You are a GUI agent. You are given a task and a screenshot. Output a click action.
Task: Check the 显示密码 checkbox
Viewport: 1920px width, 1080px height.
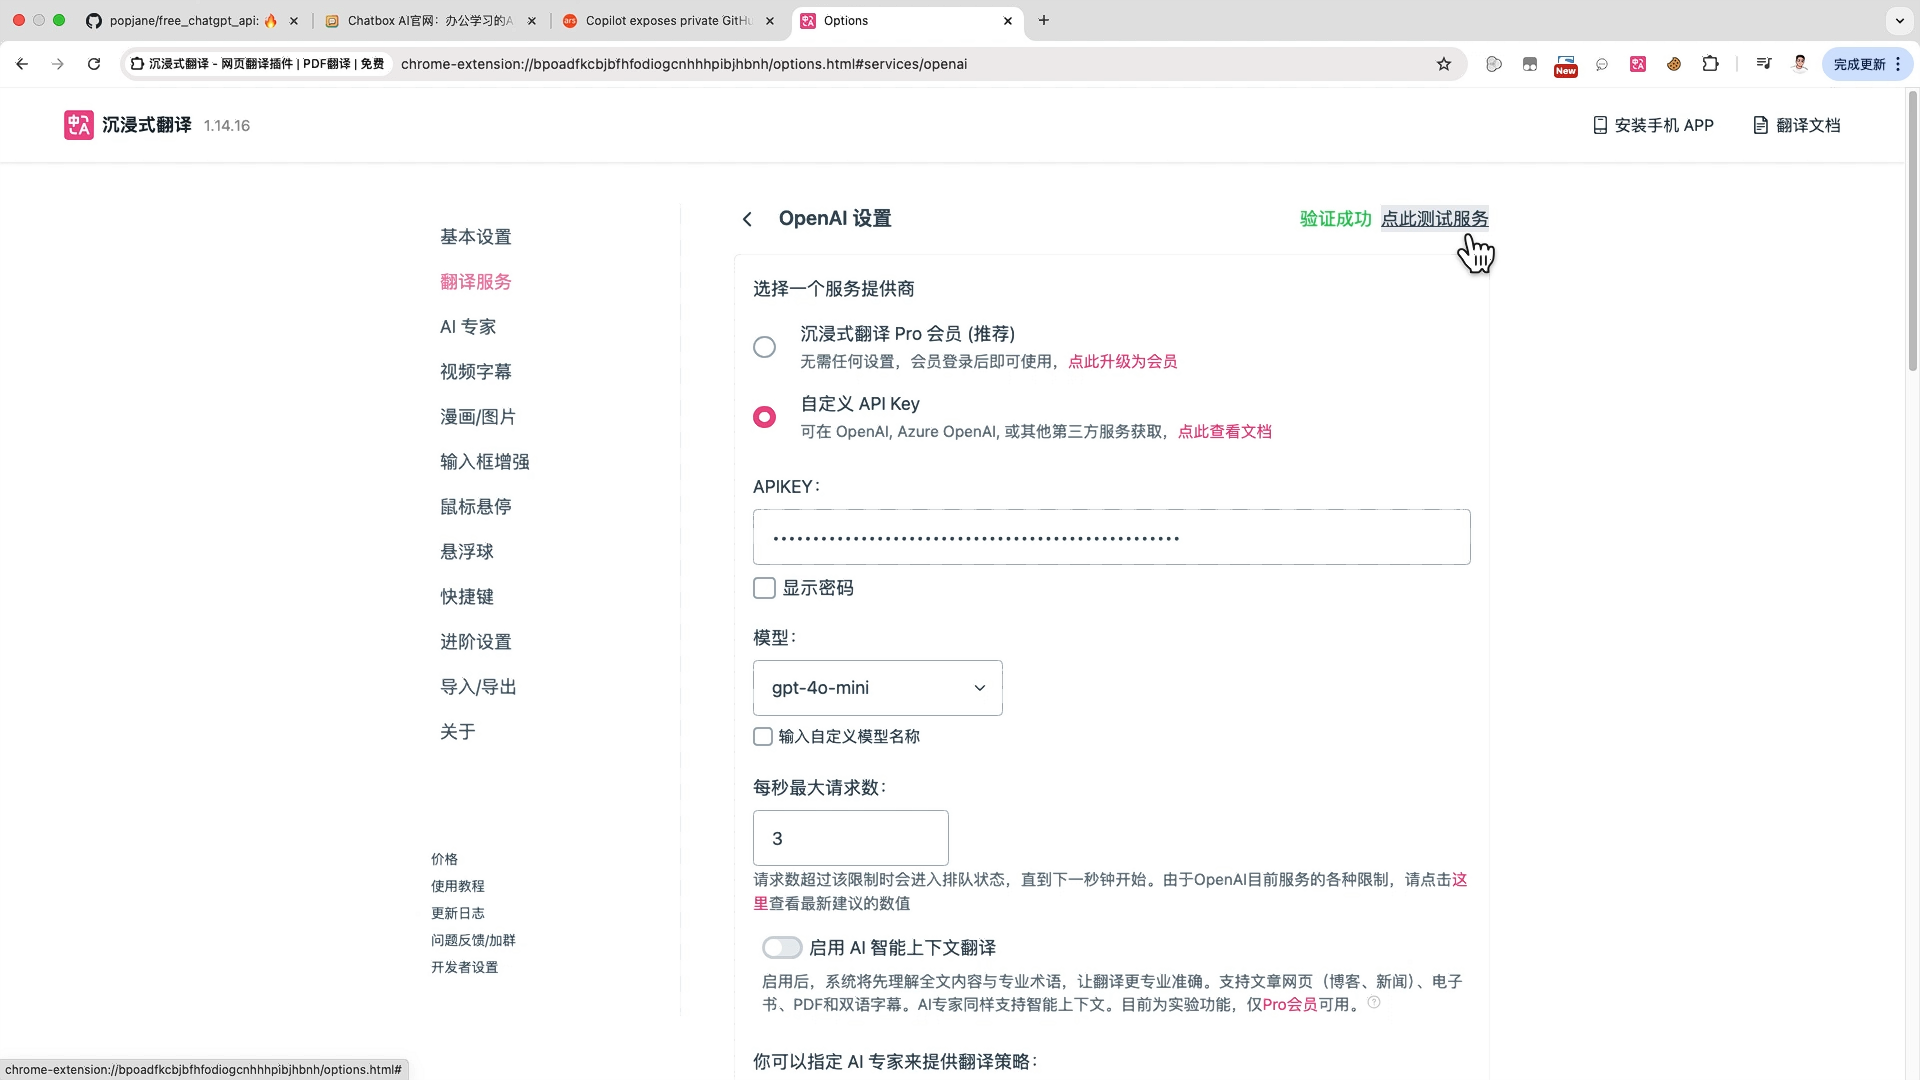click(764, 588)
